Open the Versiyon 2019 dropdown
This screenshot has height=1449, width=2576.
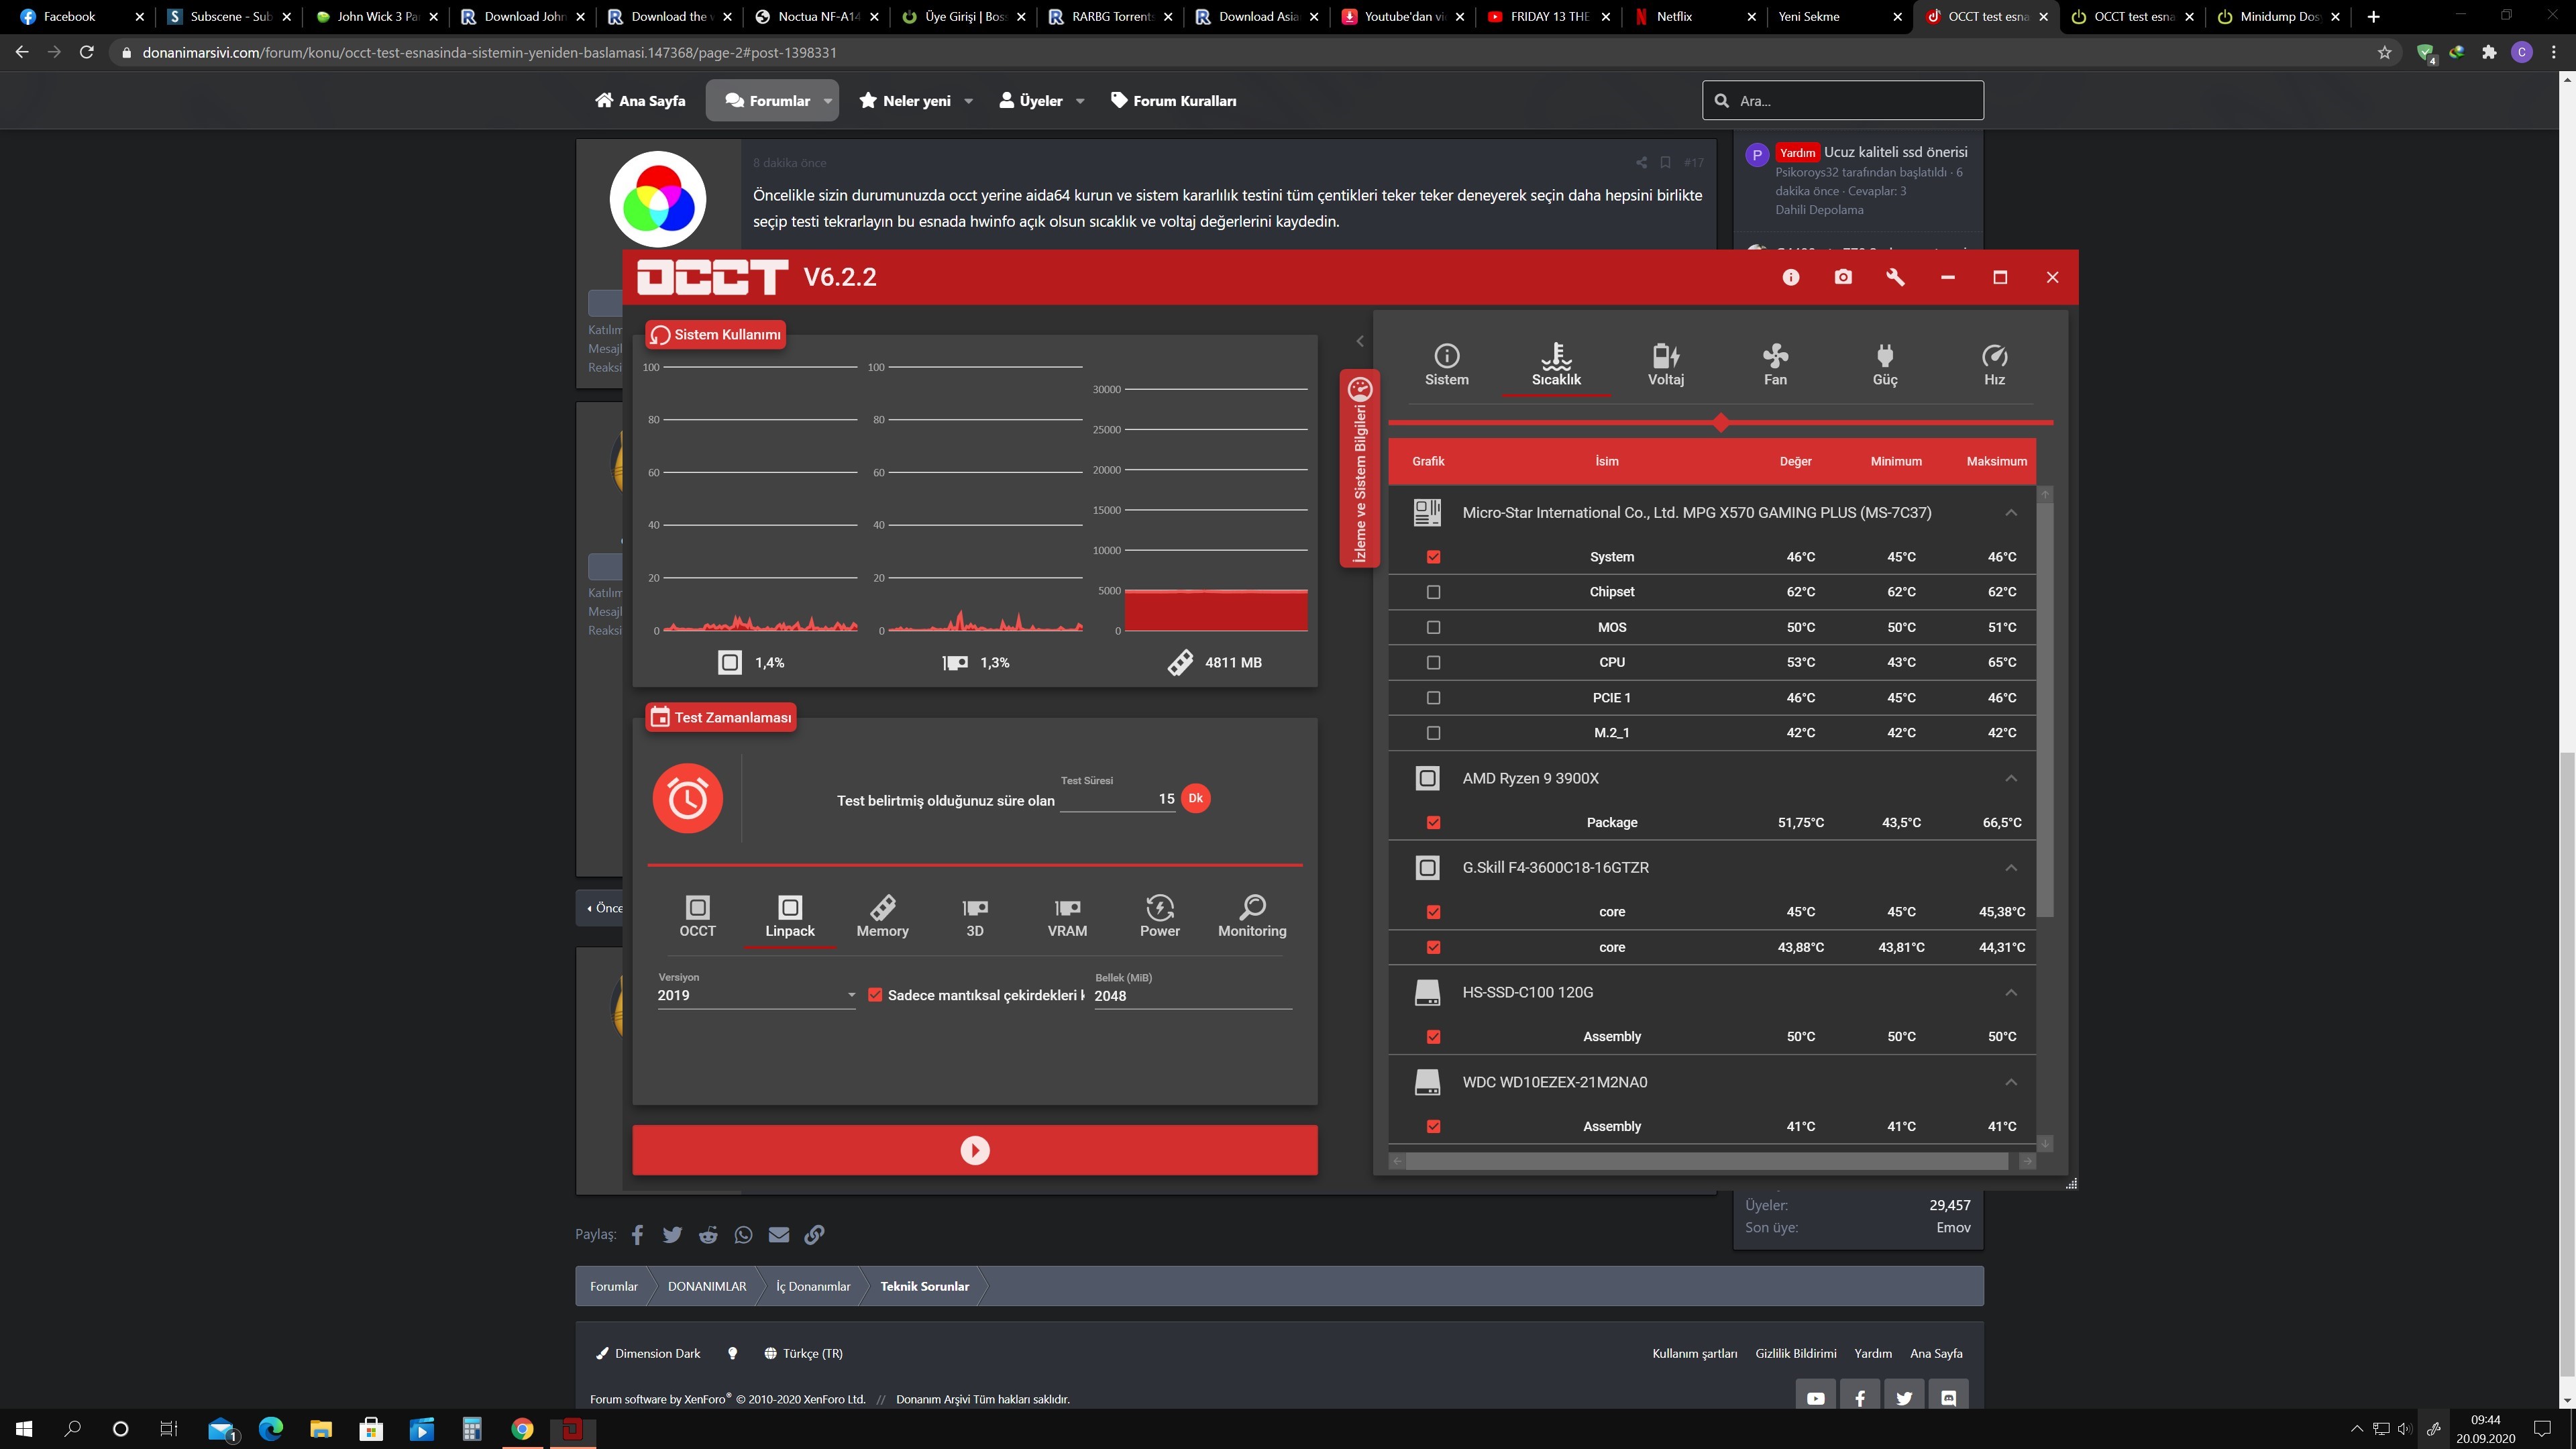[x=756, y=995]
